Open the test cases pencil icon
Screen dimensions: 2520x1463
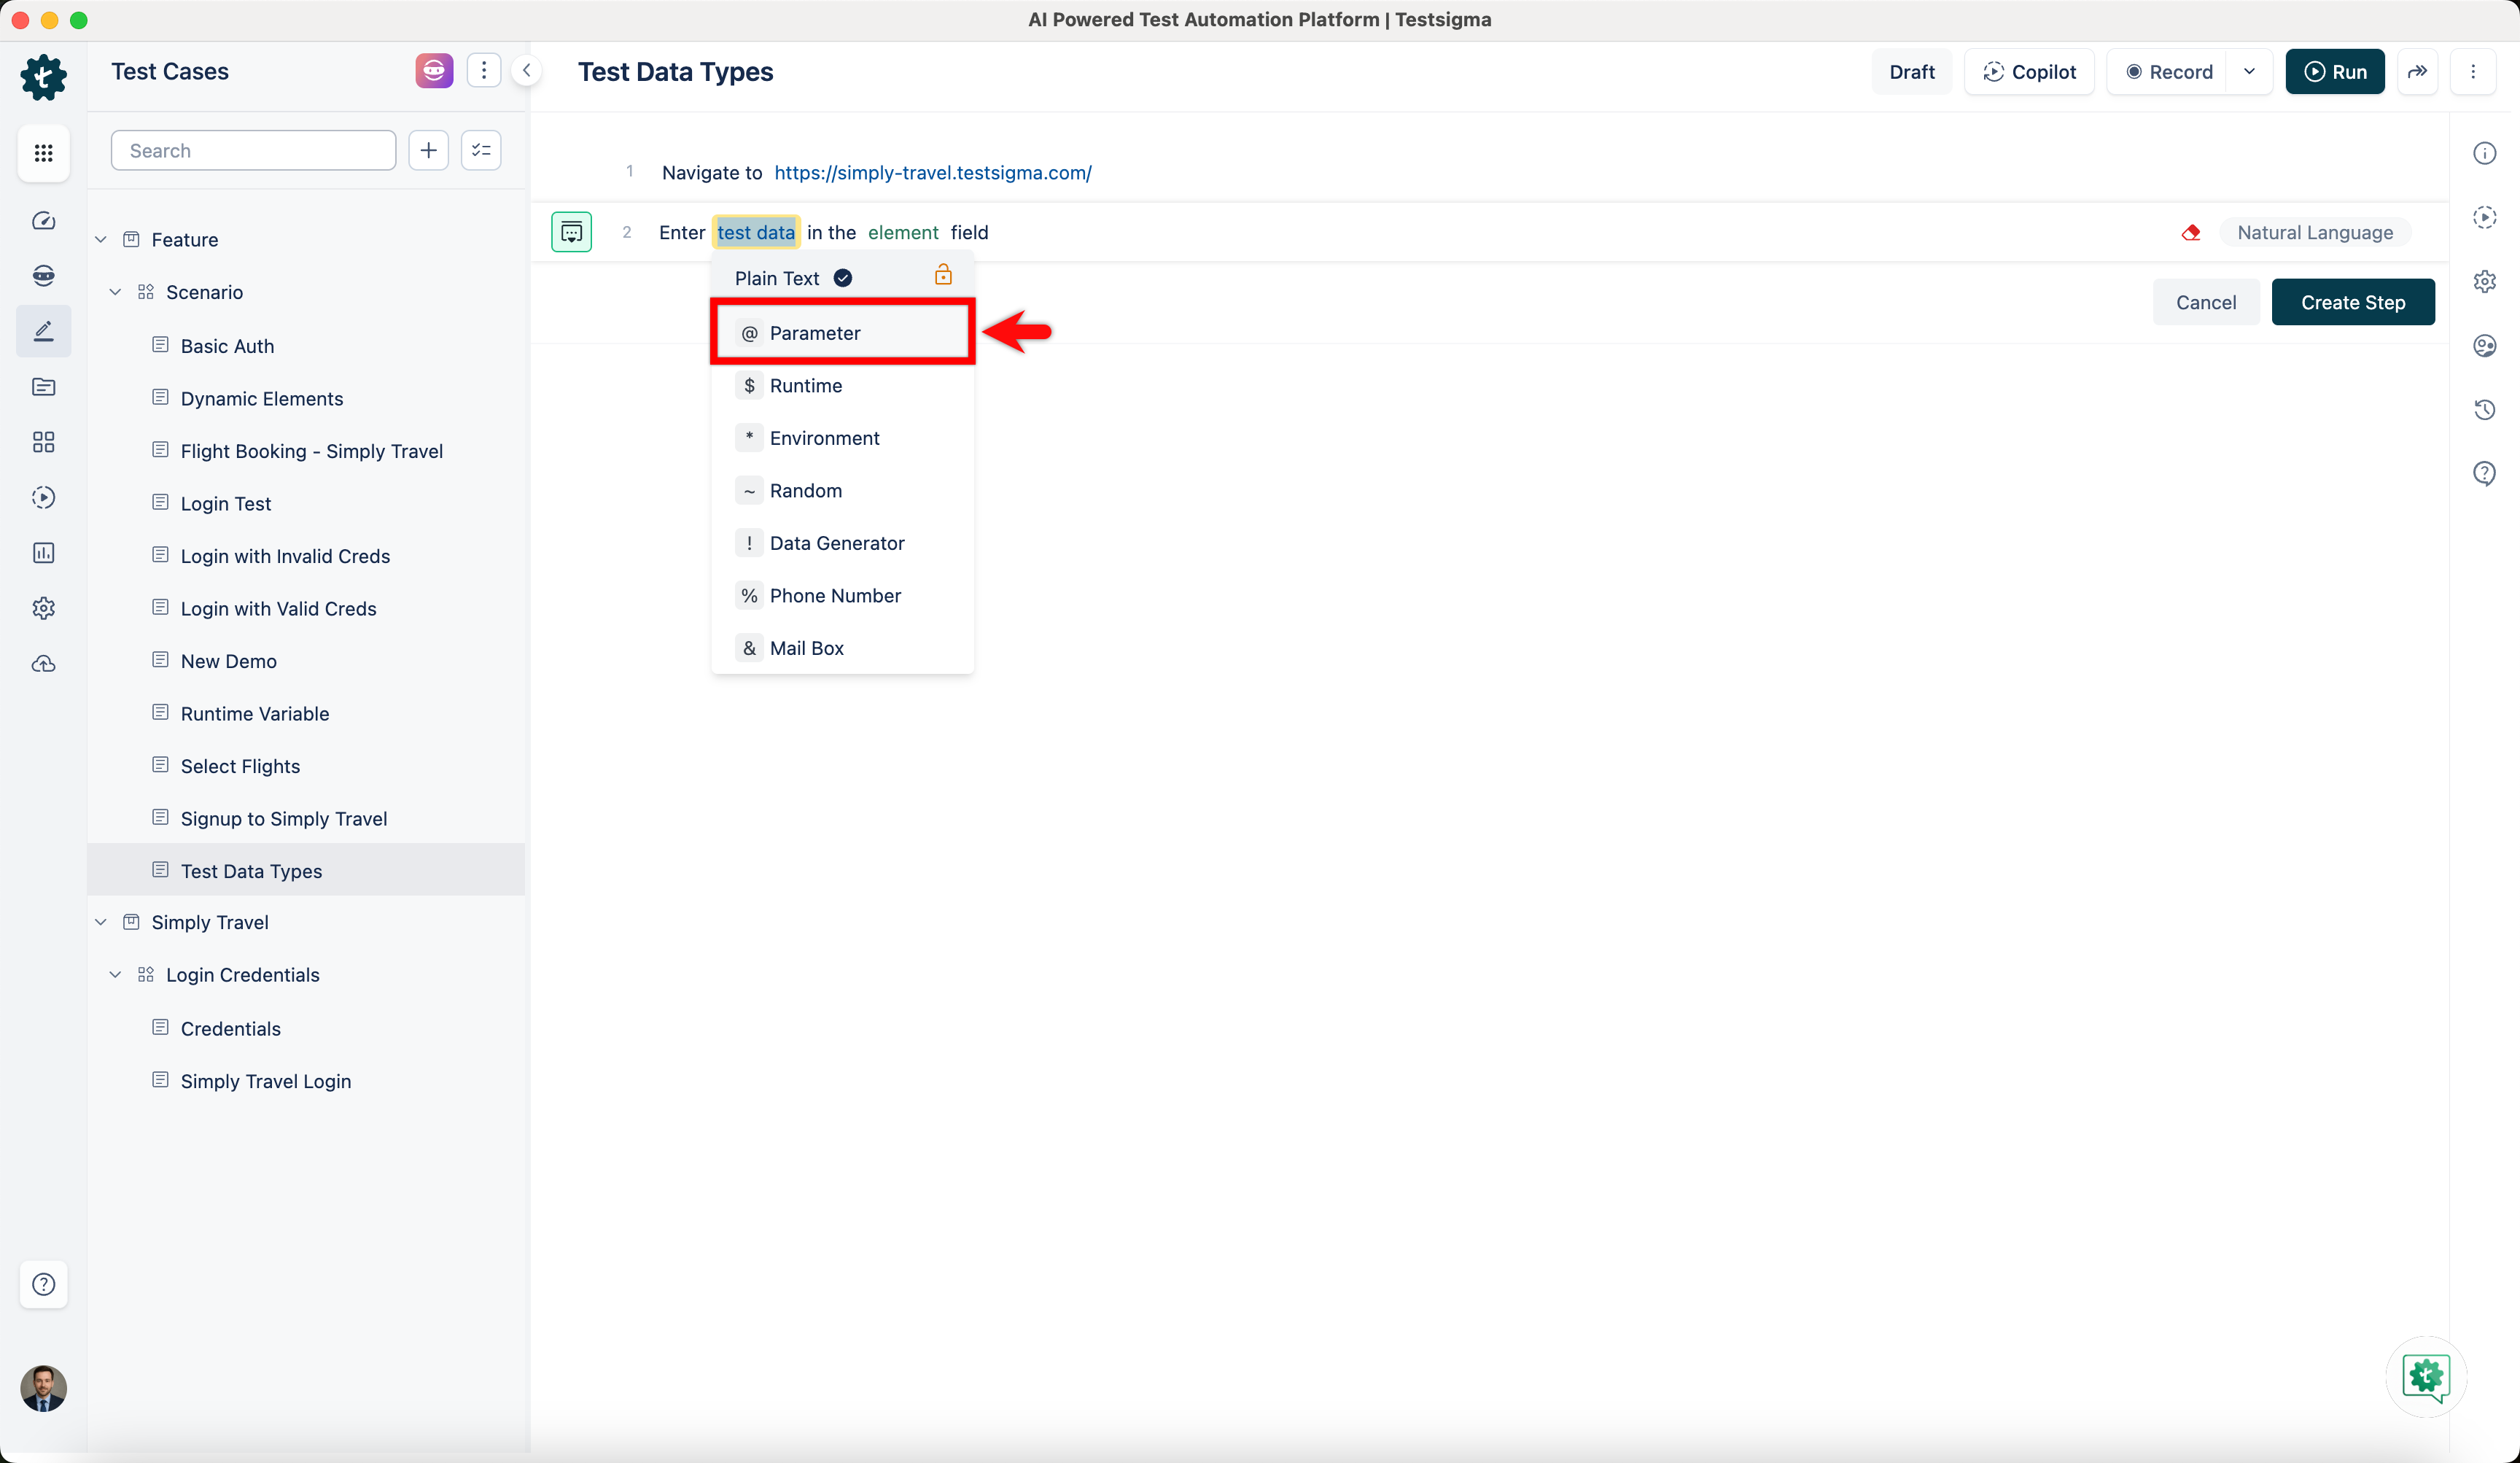43,331
